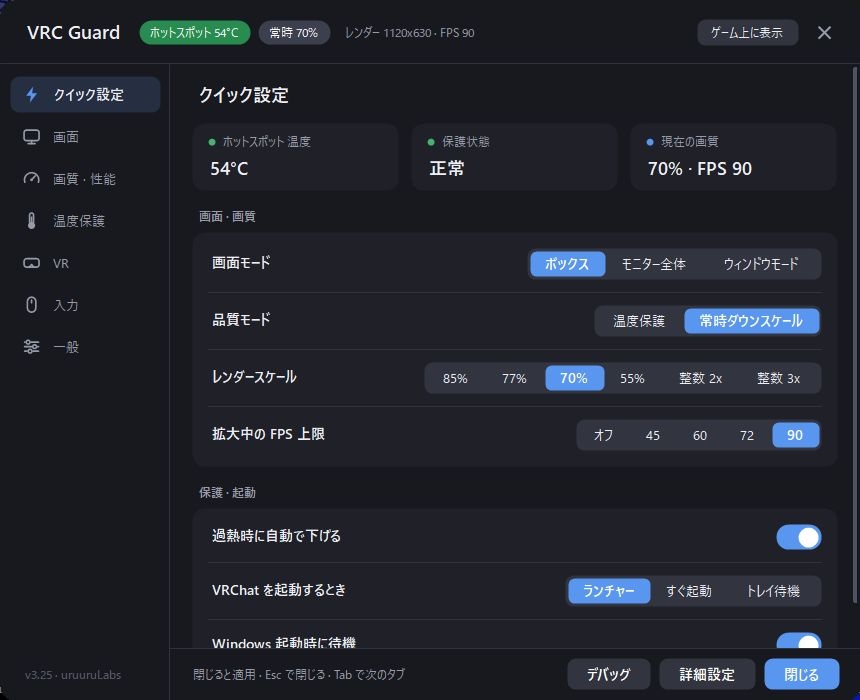This screenshot has width=860, height=700.
Task: Set FPS limit to 45
Action: [653, 435]
